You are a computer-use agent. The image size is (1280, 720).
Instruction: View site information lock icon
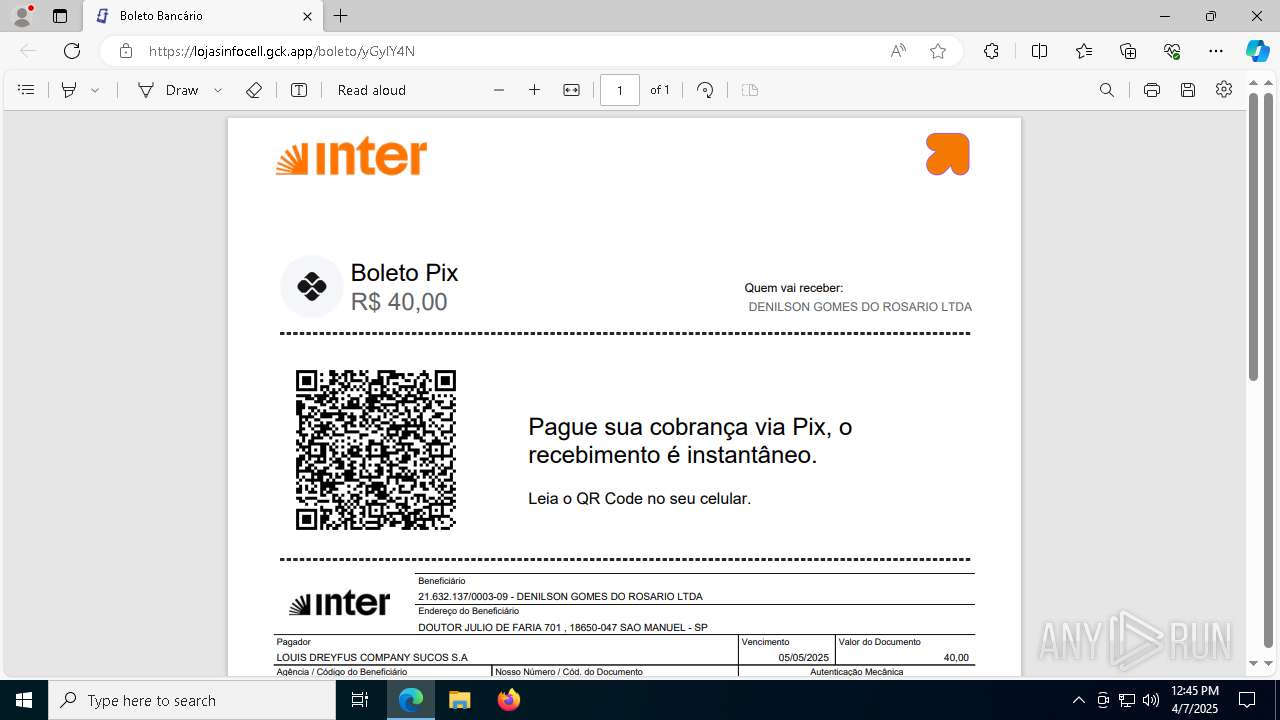click(126, 51)
